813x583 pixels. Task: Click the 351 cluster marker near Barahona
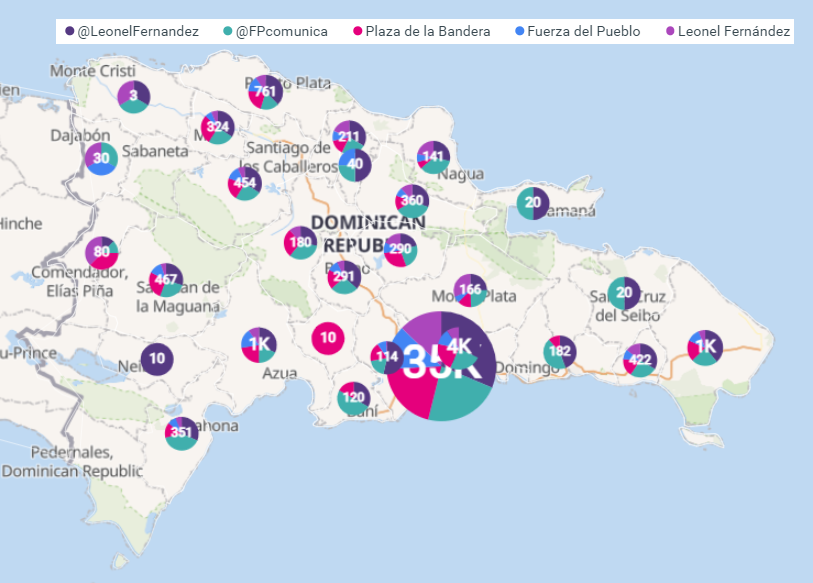[181, 433]
